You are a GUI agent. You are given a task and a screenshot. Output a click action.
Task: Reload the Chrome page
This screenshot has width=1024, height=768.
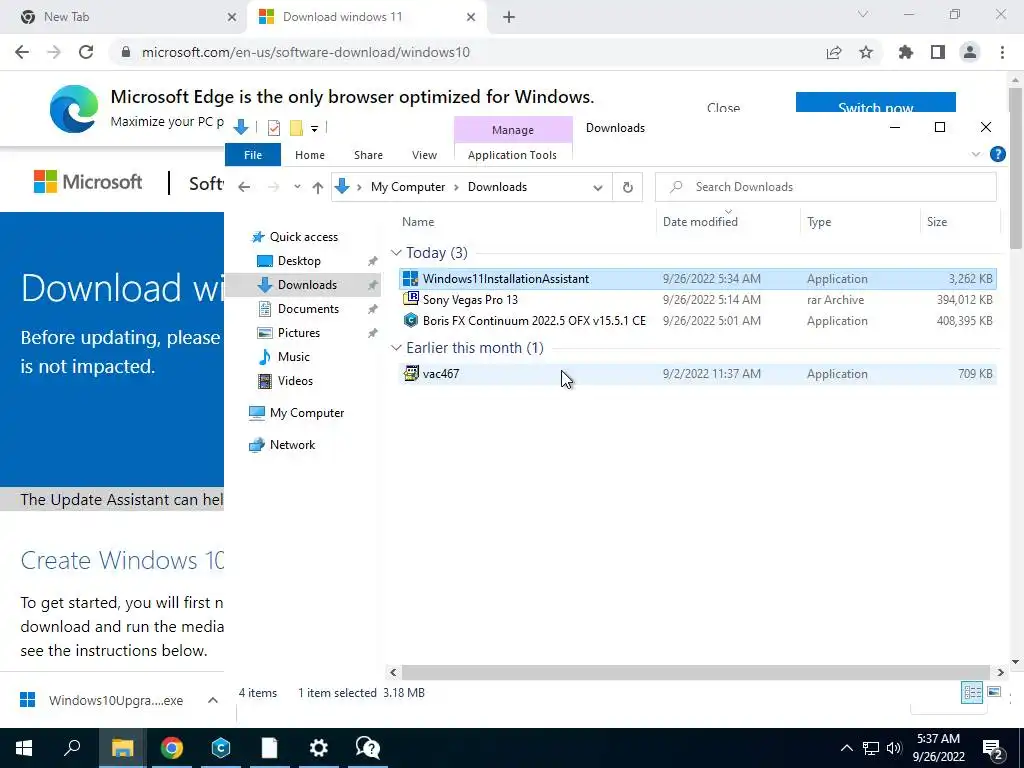[x=86, y=52]
